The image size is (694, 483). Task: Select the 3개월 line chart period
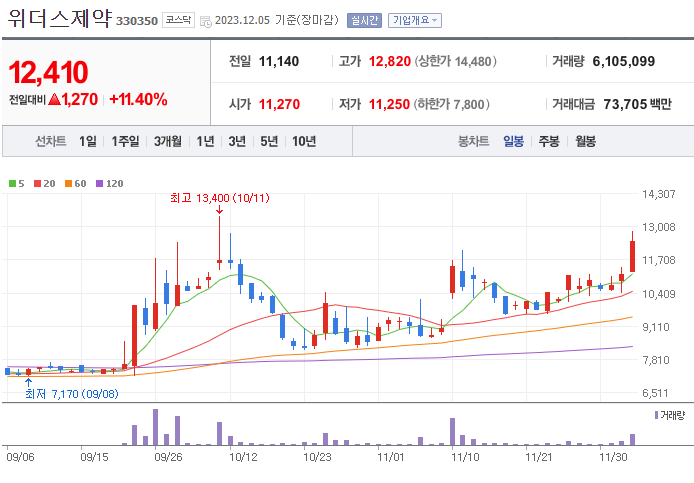tap(168, 141)
